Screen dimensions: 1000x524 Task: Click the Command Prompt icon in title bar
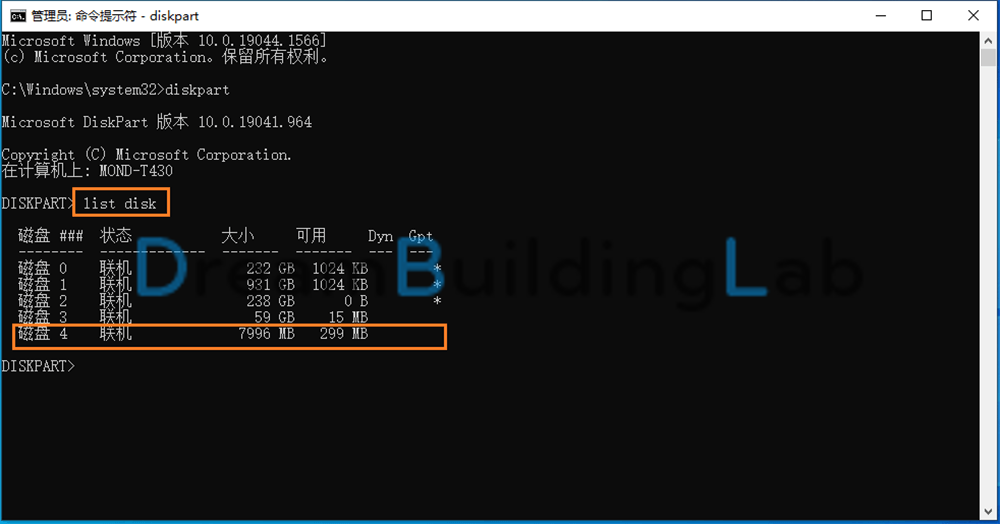click(18, 15)
